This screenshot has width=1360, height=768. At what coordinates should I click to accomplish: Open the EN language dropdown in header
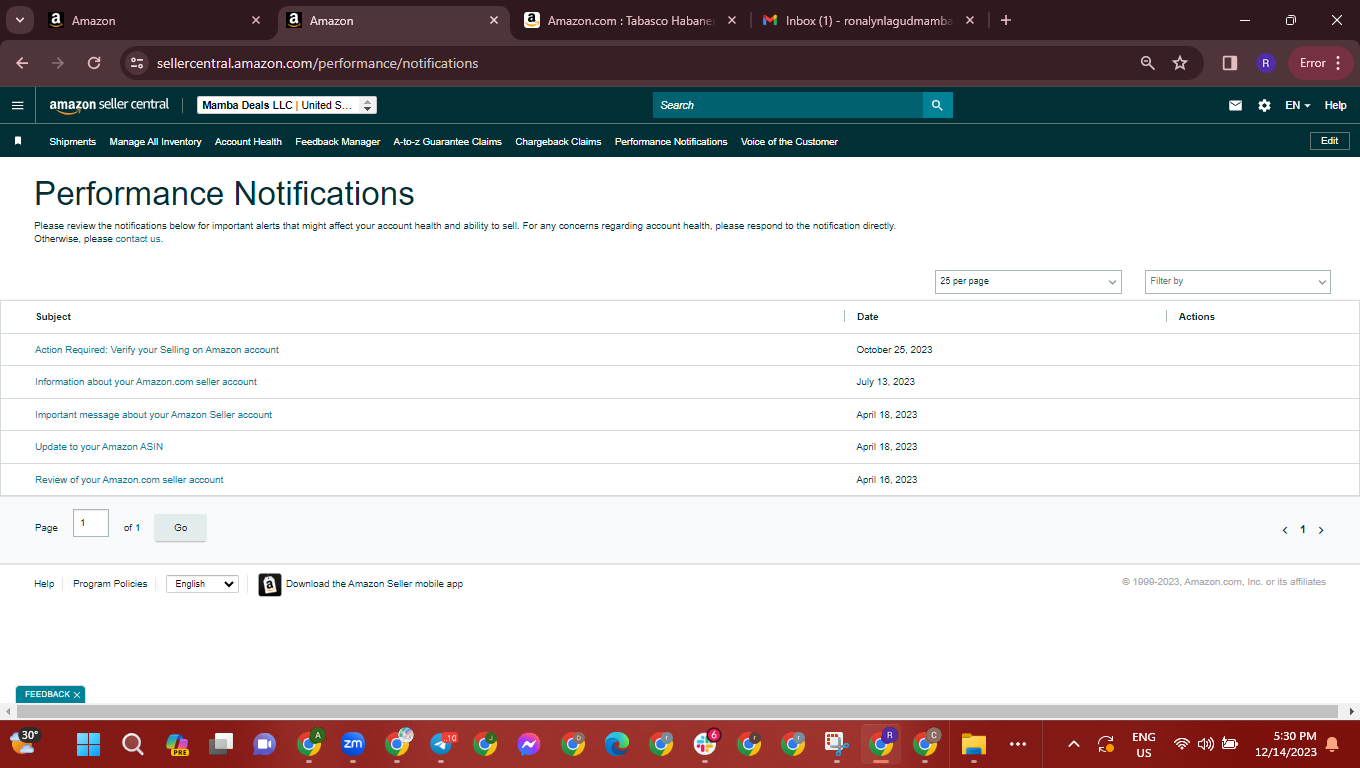[1297, 105]
